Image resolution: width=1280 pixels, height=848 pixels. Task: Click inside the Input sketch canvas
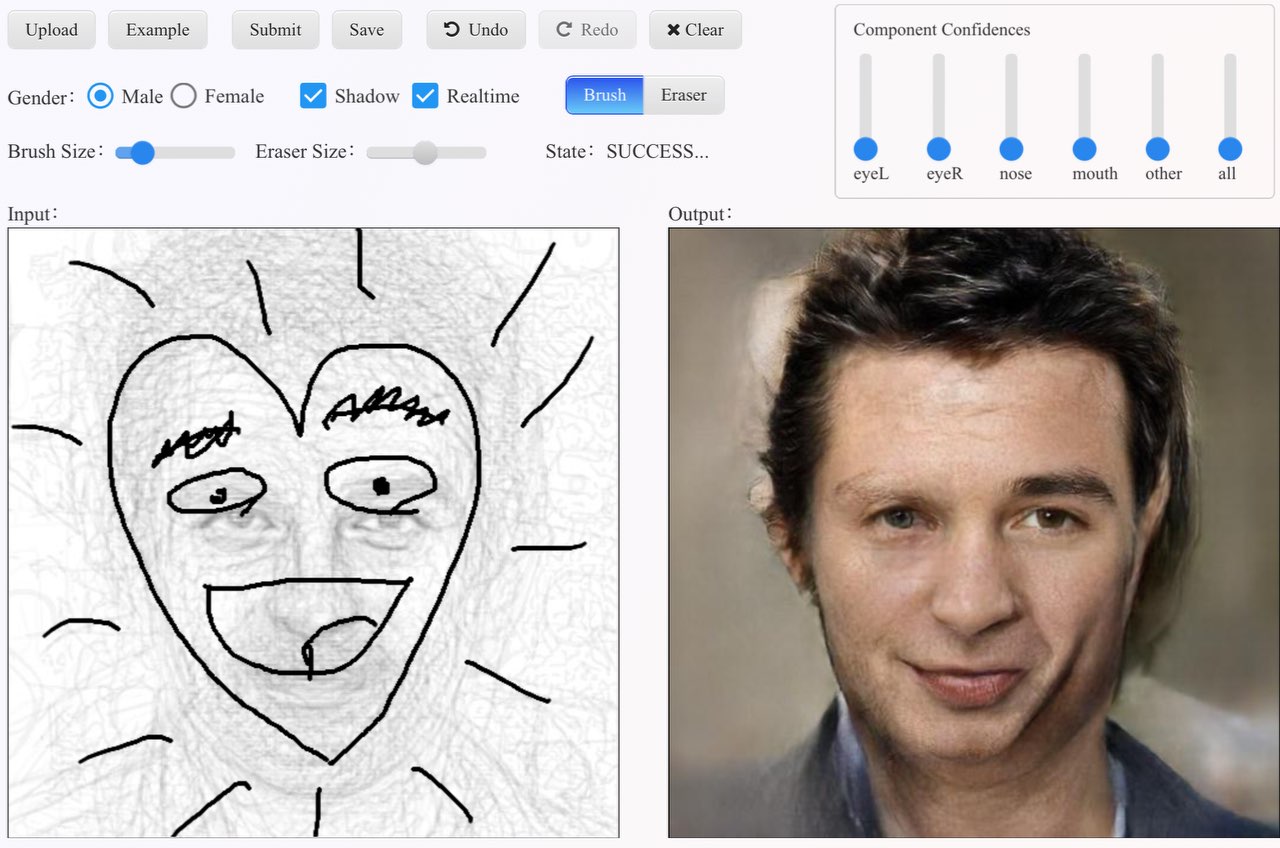[x=313, y=532]
